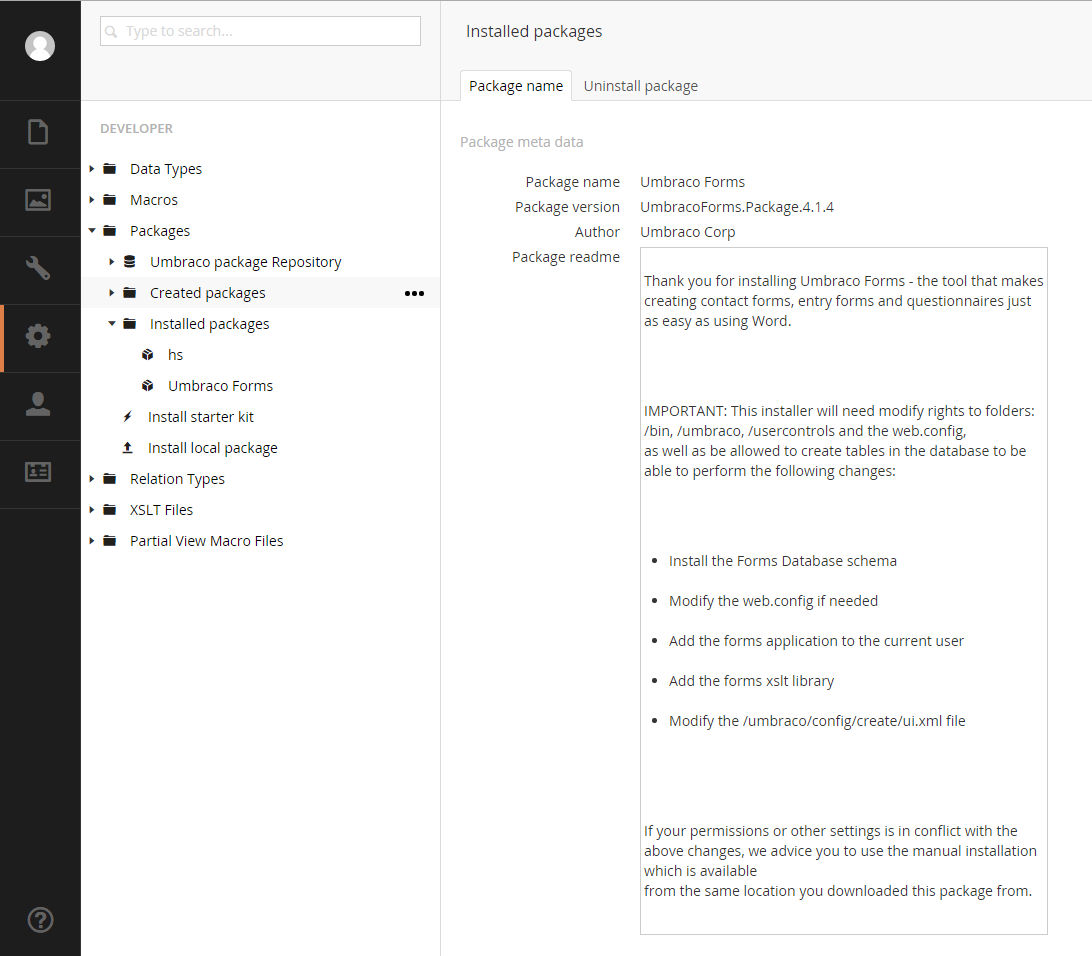Click the Macros folder icon
This screenshot has height=956, width=1092.
coord(110,200)
